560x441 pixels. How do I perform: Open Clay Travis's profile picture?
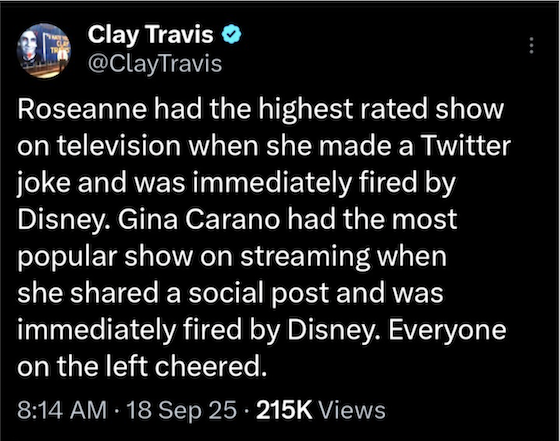[44, 50]
